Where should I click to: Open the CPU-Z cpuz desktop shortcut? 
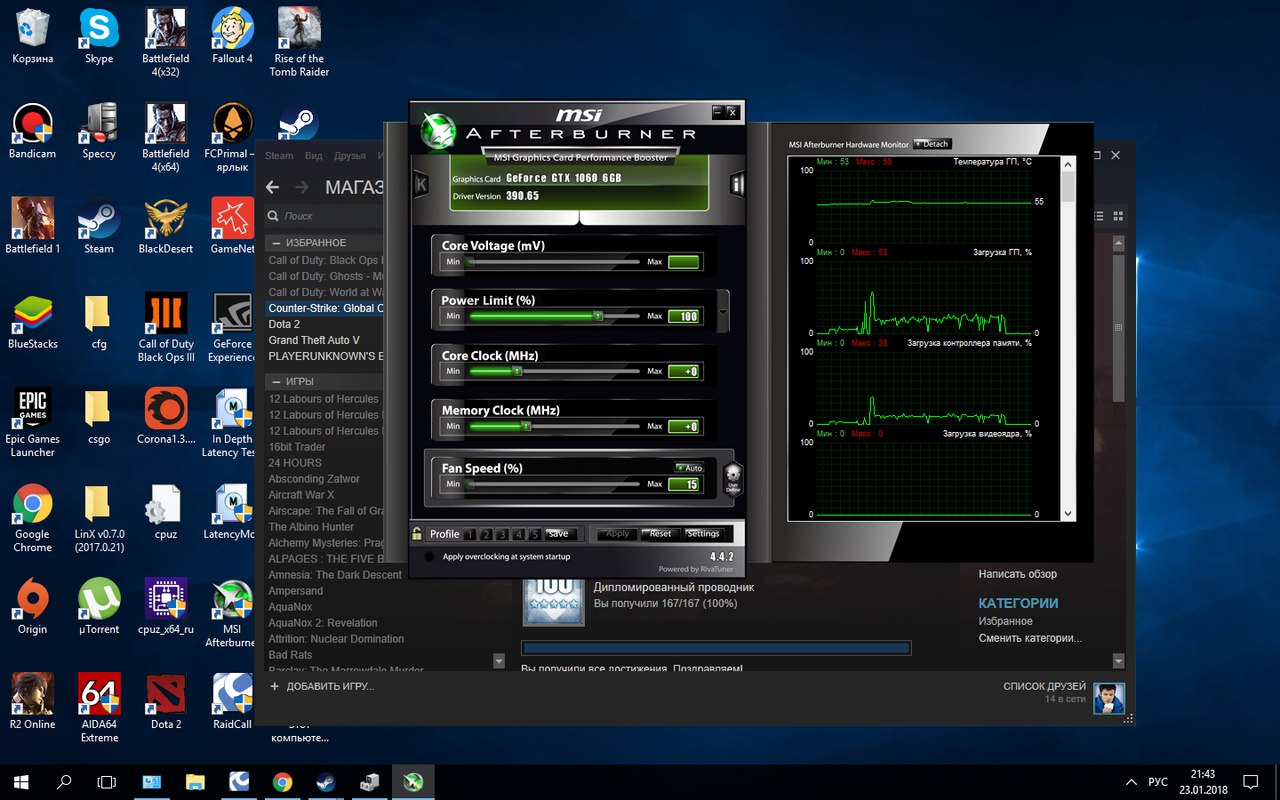click(x=166, y=510)
